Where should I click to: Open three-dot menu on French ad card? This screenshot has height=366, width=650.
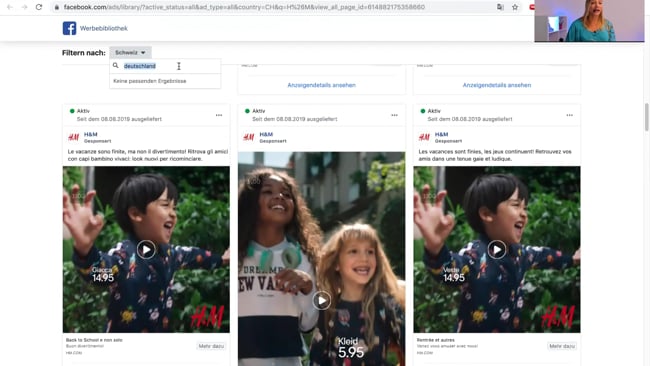[x=570, y=115]
